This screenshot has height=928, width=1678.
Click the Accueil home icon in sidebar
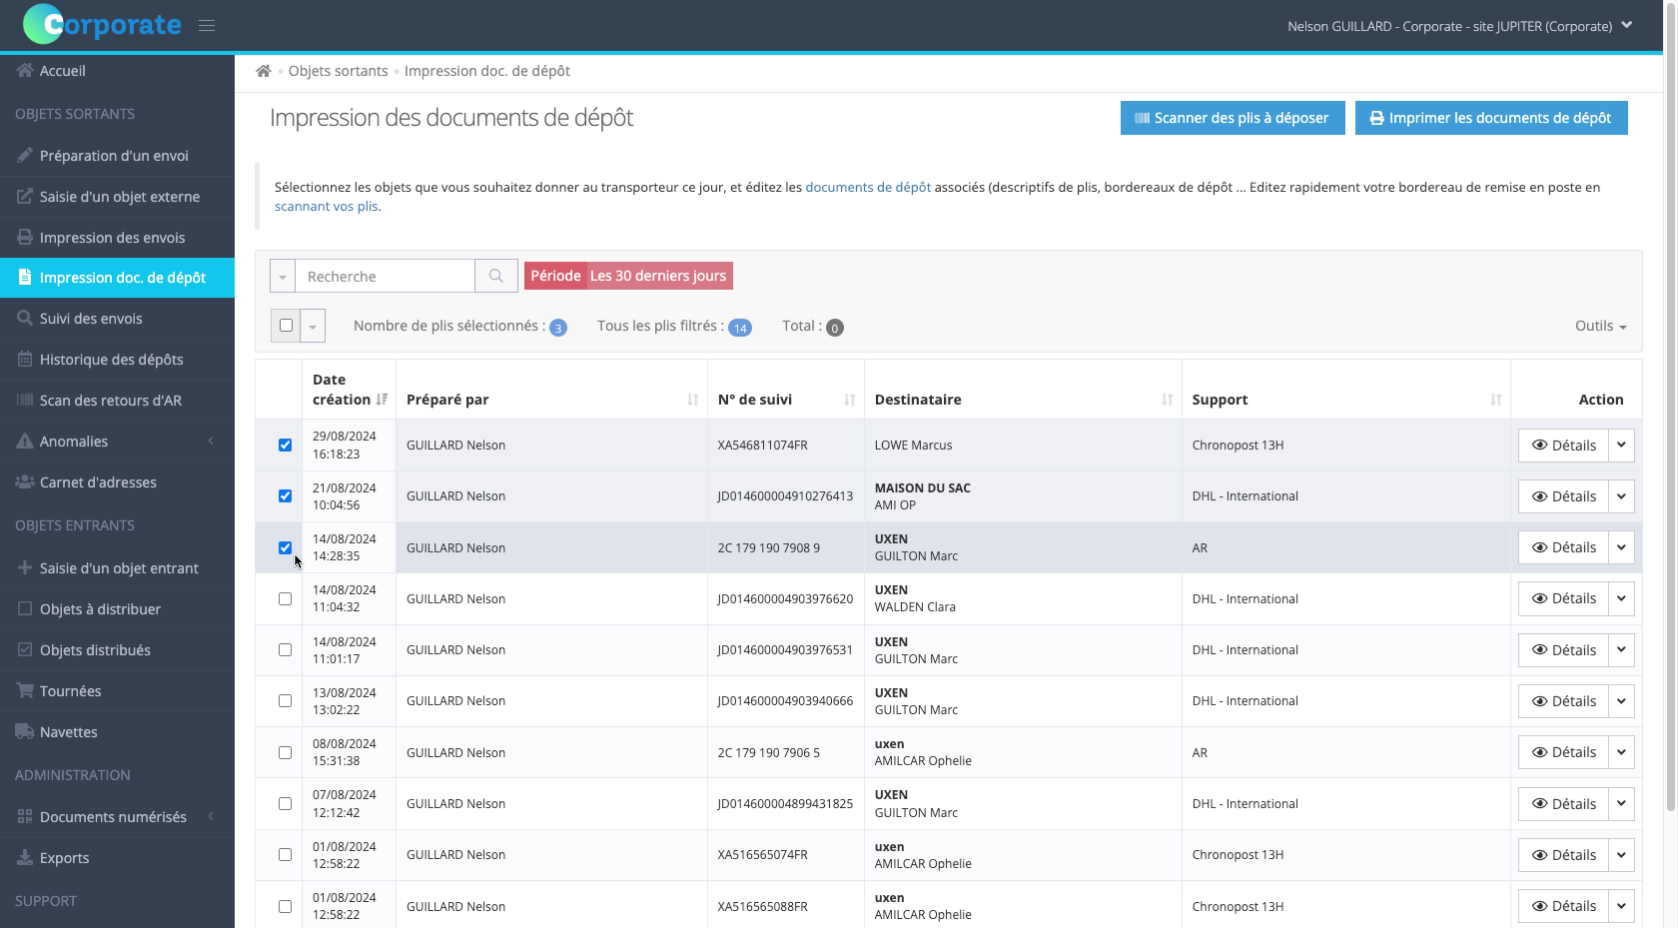coord(25,71)
